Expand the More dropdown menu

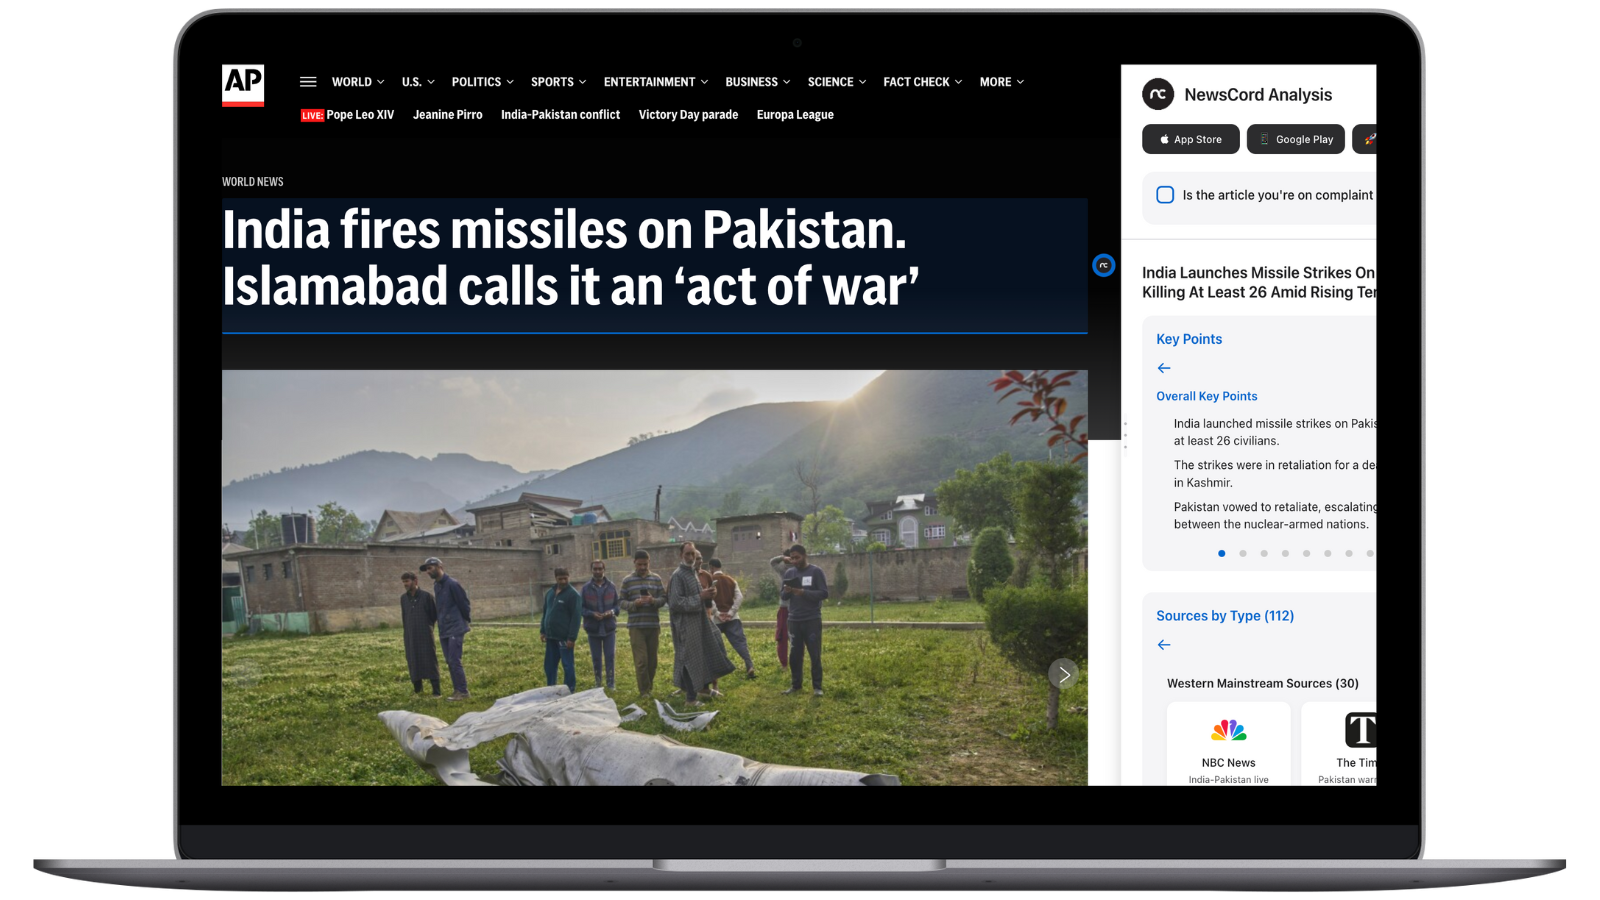point(1002,82)
